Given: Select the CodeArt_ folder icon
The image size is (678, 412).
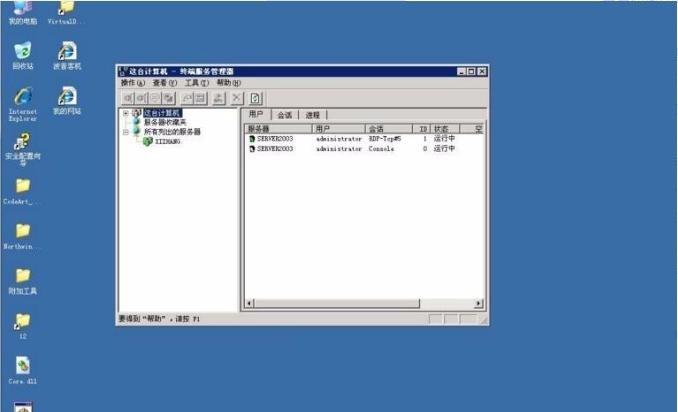Looking at the screenshot, I should (x=21, y=191).
